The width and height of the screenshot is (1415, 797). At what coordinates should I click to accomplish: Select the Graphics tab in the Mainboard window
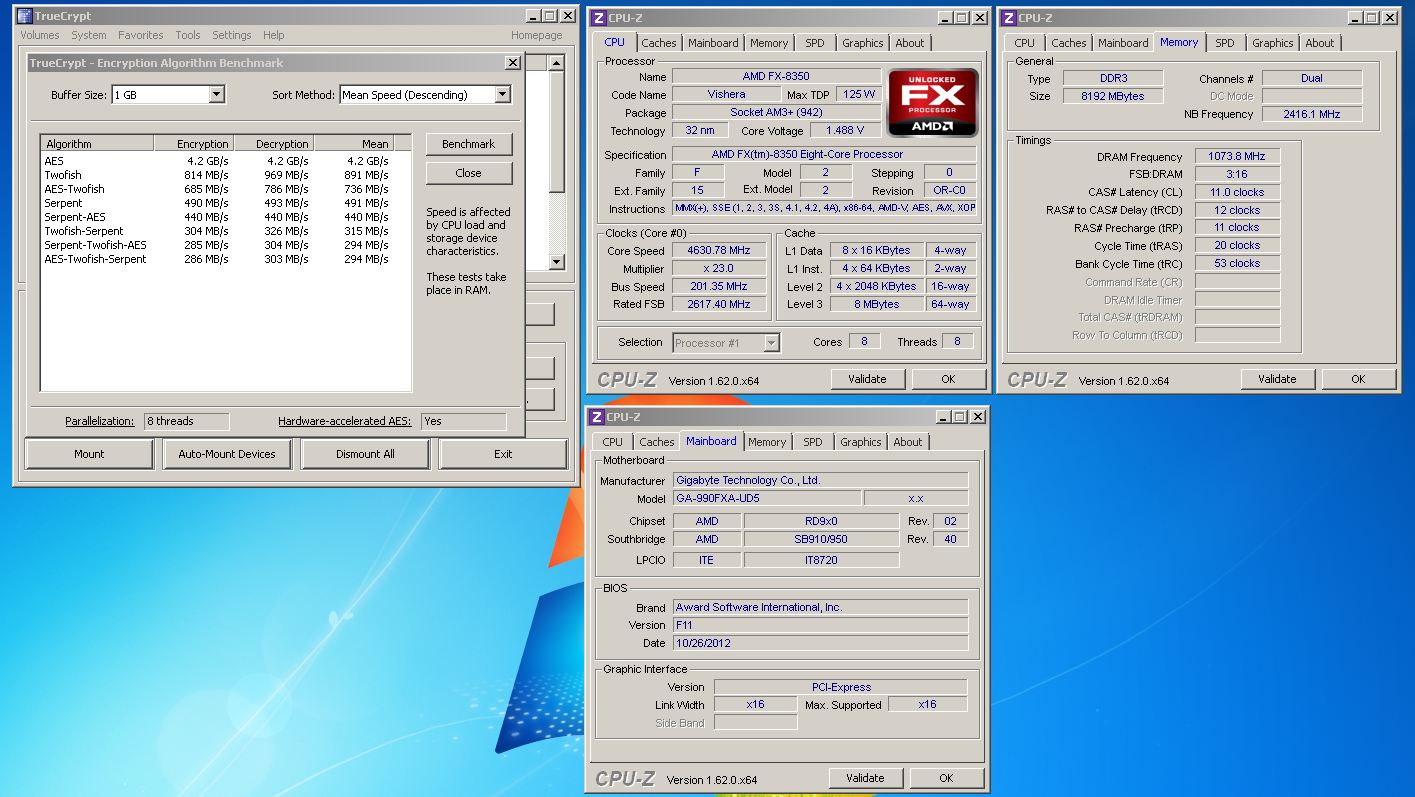tap(860, 442)
